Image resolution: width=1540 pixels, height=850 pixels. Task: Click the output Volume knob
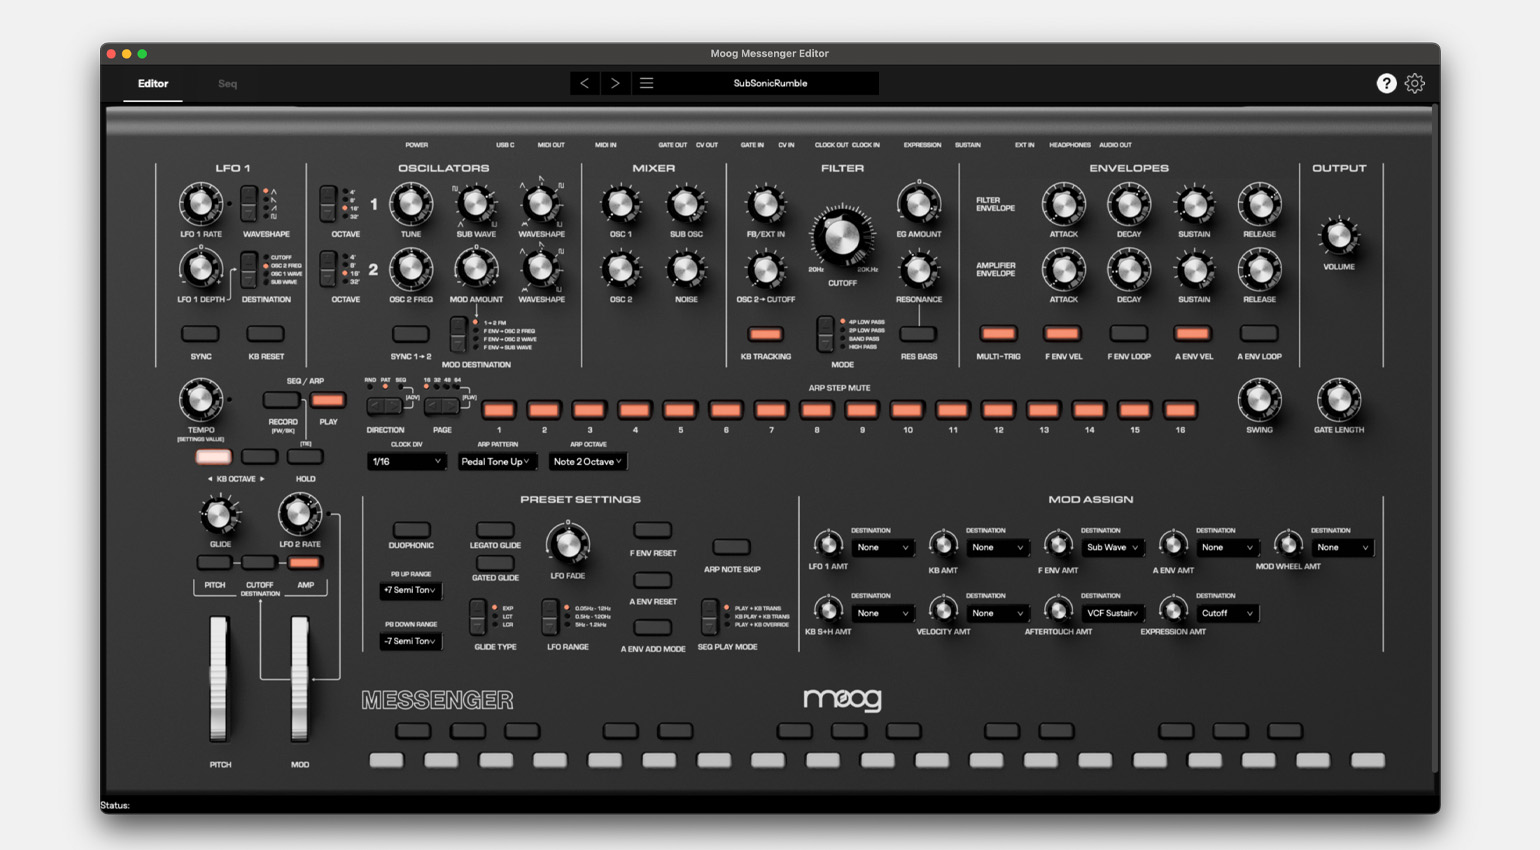click(1338, 237)
